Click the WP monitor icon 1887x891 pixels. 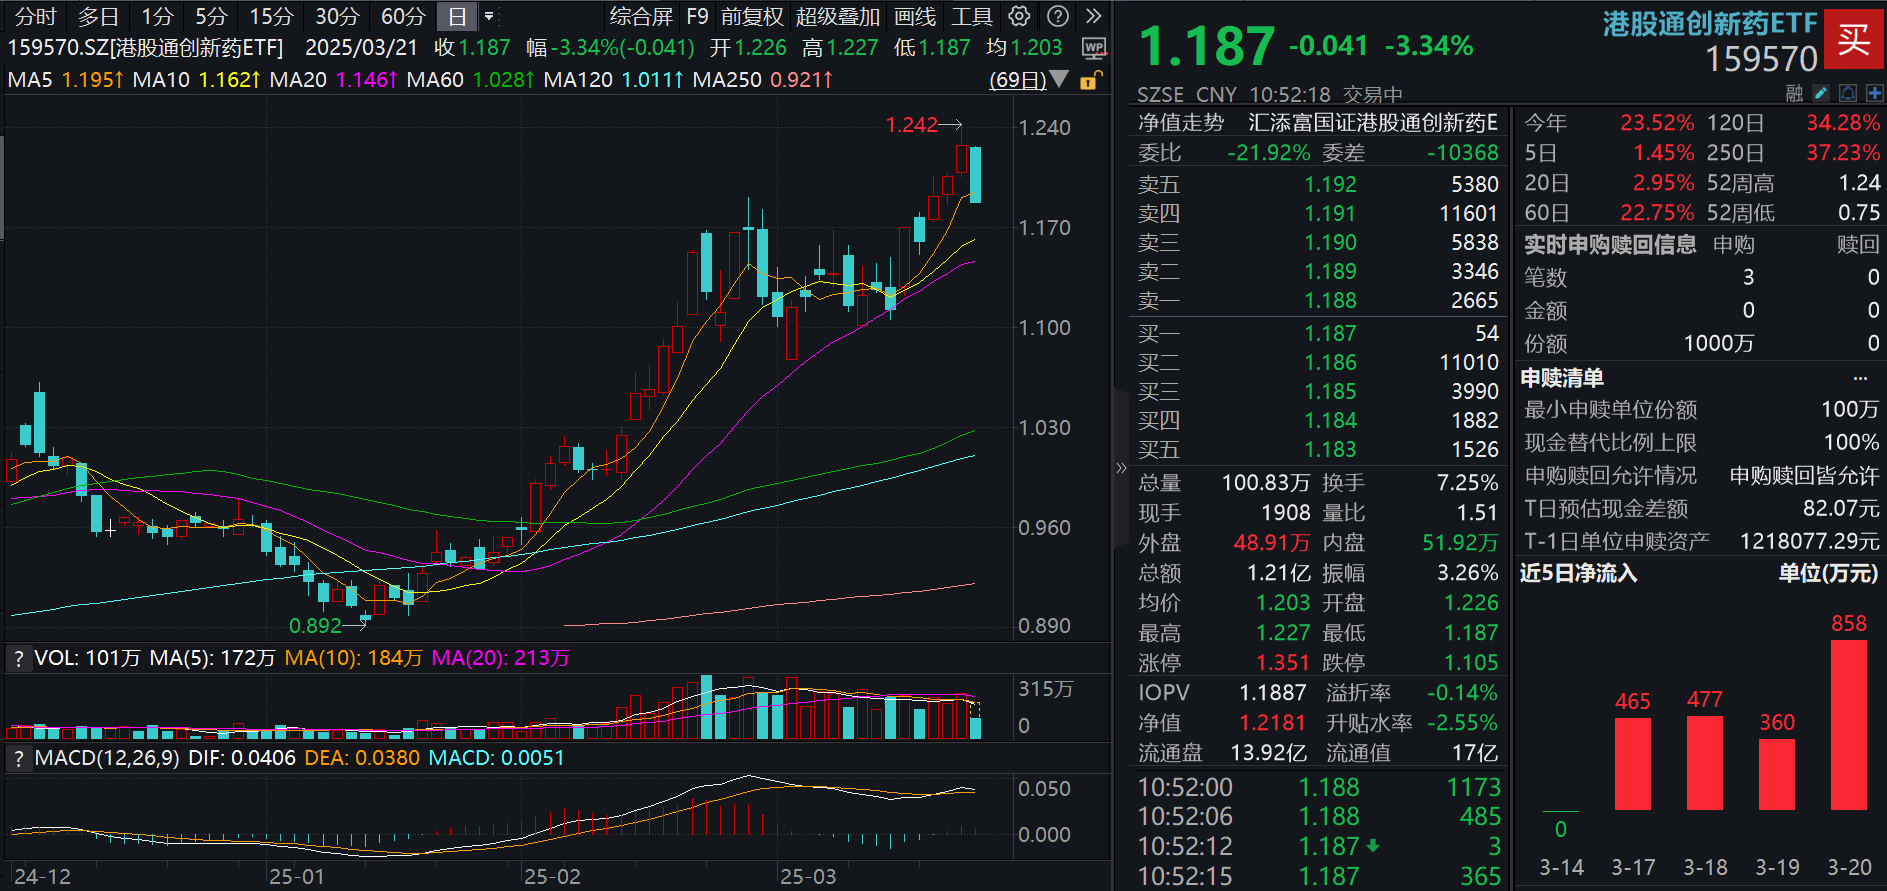(1094, 48)
